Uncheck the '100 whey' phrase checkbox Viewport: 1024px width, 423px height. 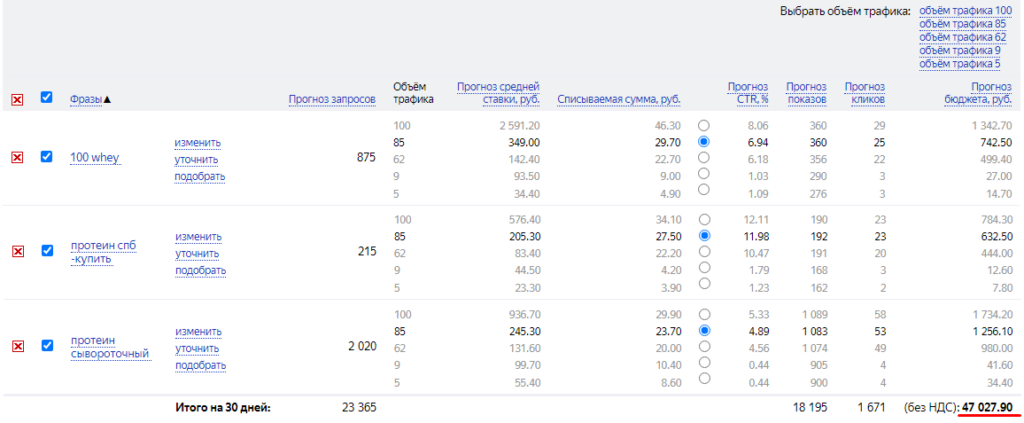coord(46,157)
